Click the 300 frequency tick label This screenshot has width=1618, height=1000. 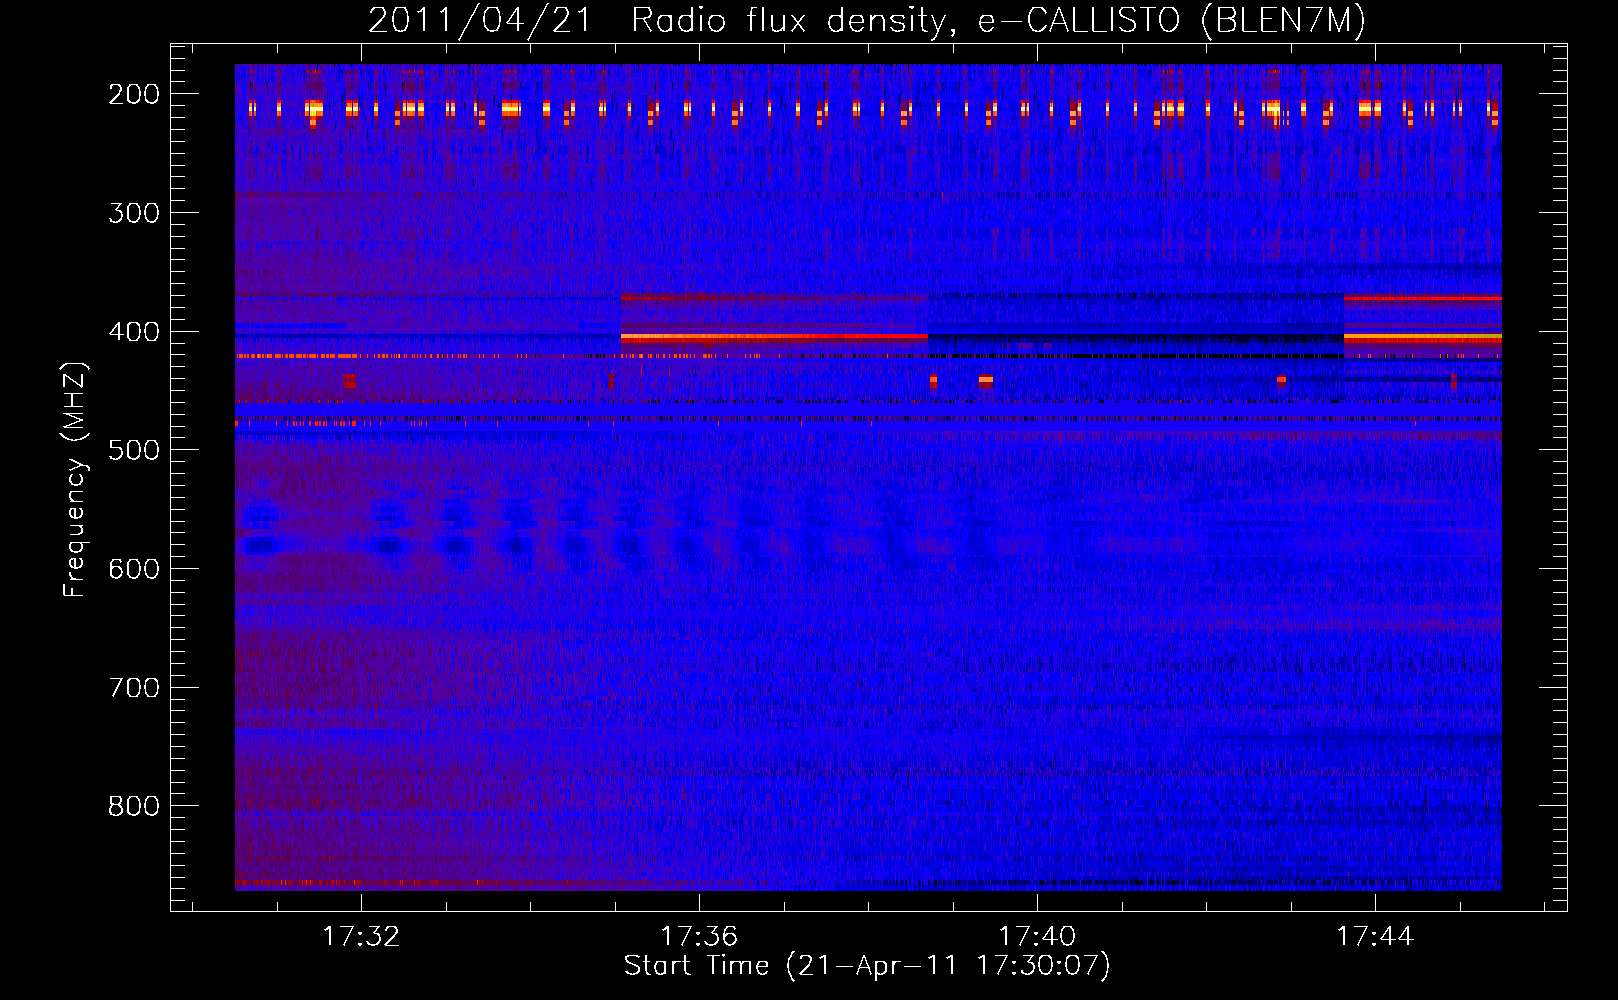click(134, 213)
